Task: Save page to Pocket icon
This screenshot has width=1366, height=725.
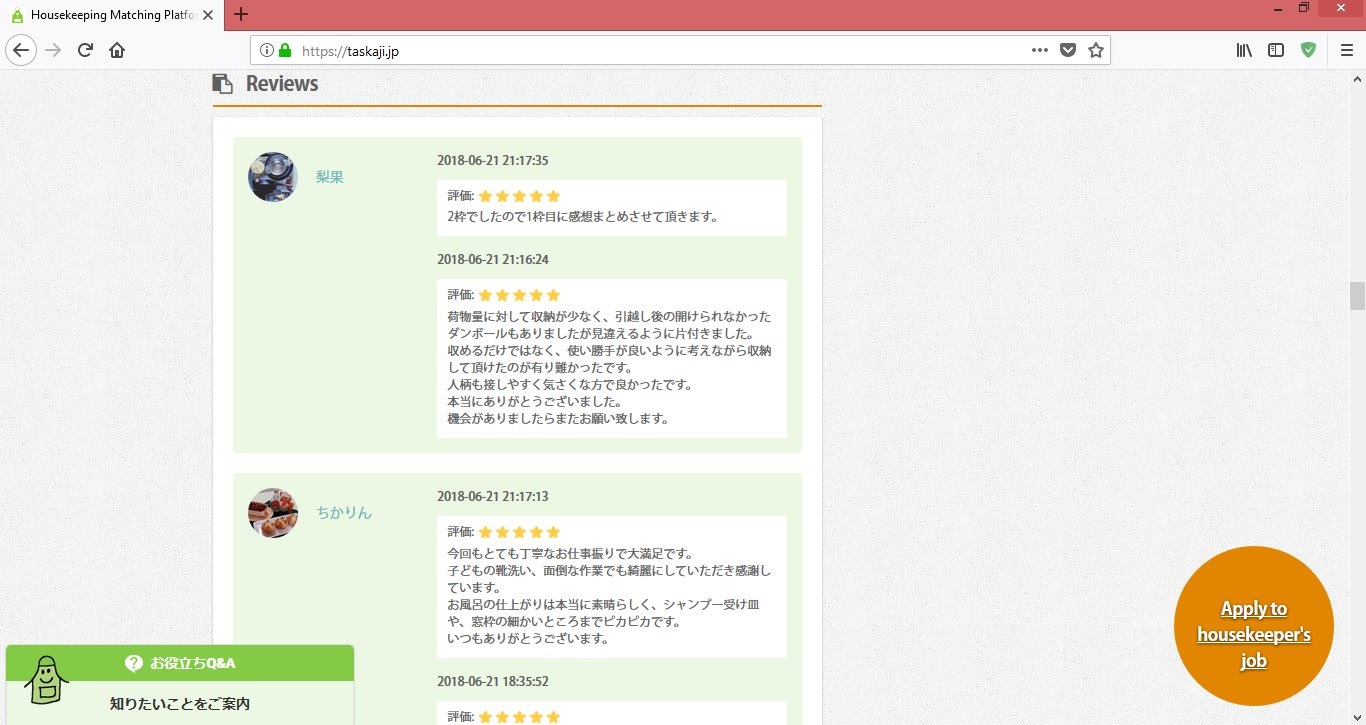Action: pyautogui.click(x=1068, y=50)
